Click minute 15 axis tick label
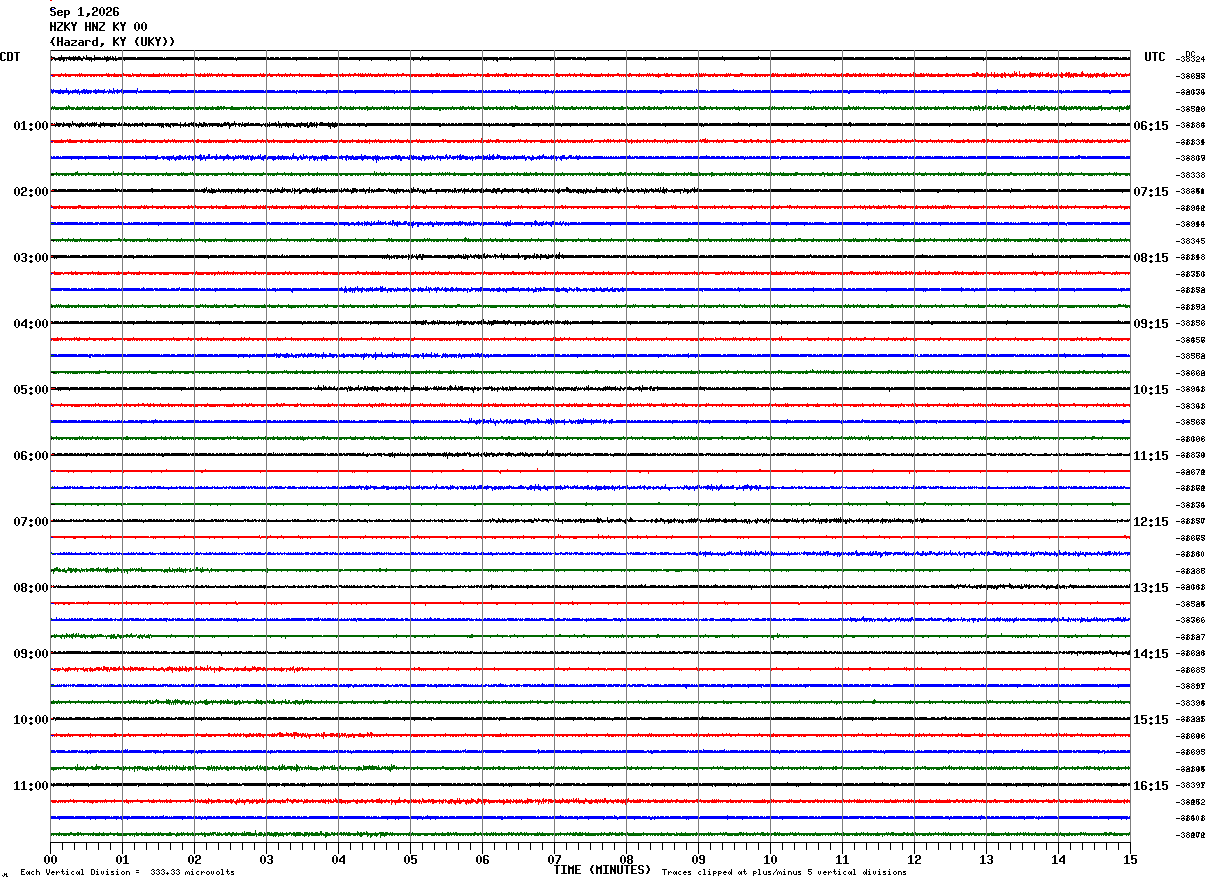The image size is (1210, 886). (x=1130, y=859)
